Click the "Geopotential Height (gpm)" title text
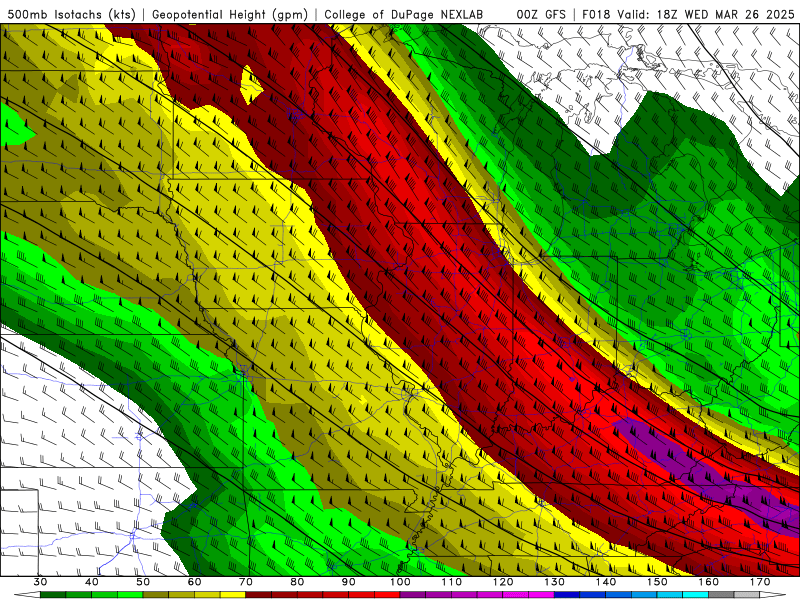The image size is (800, 600). pyautogui.click(x=230, y=14)
